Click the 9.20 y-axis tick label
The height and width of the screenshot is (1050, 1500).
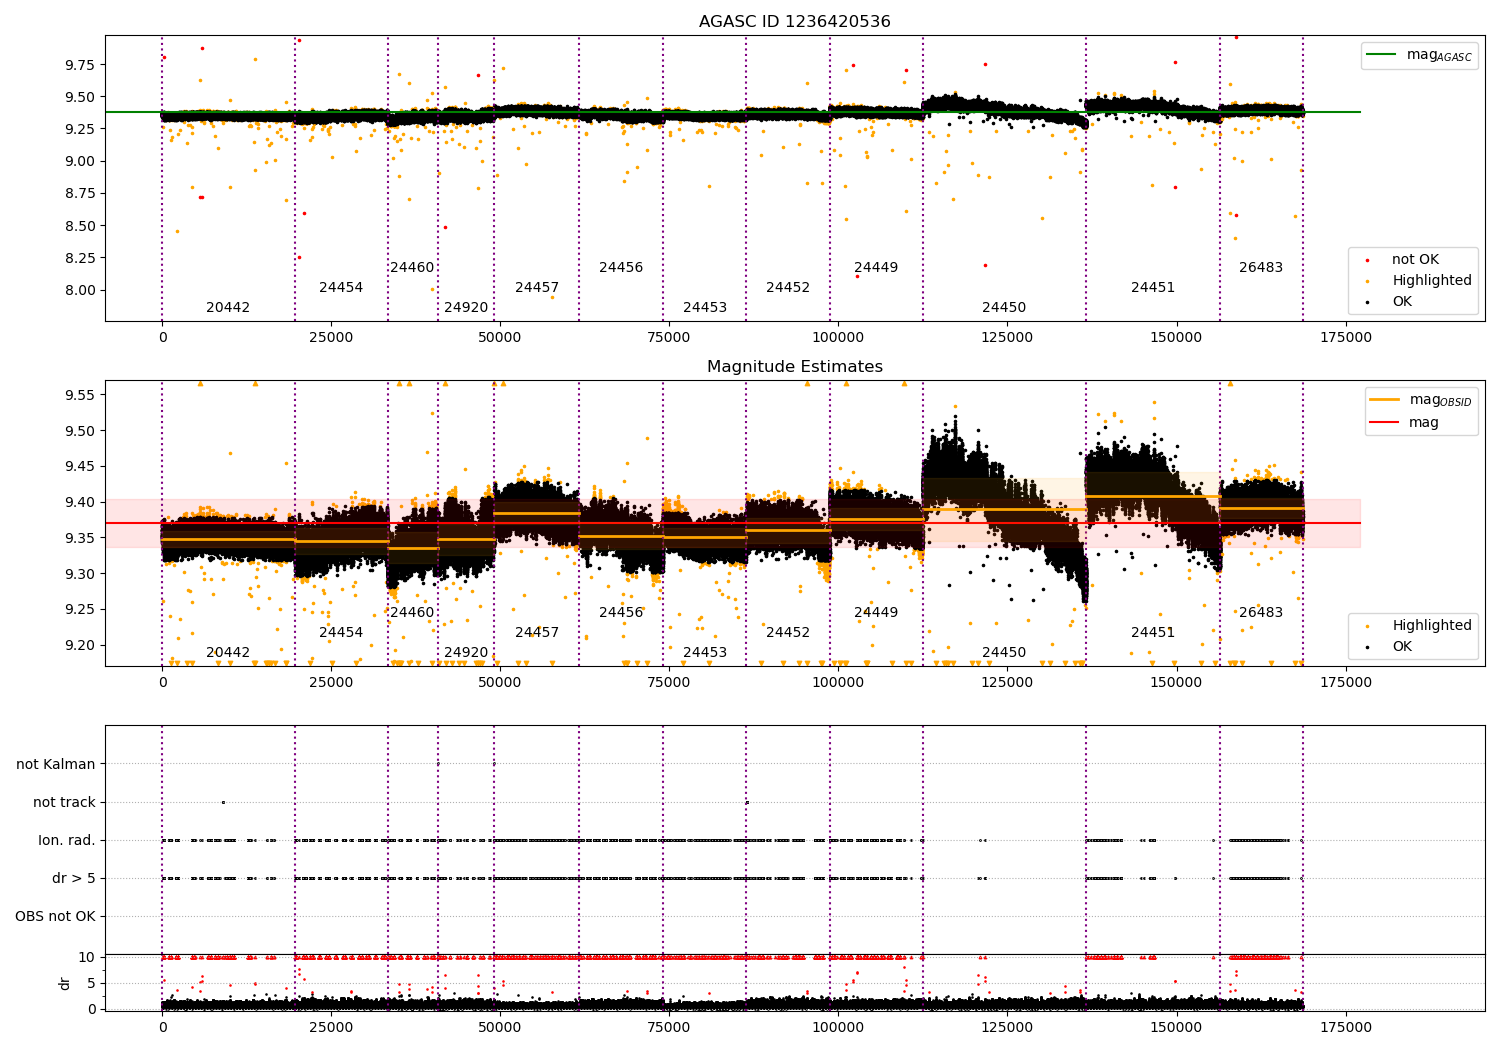(79, 646)
